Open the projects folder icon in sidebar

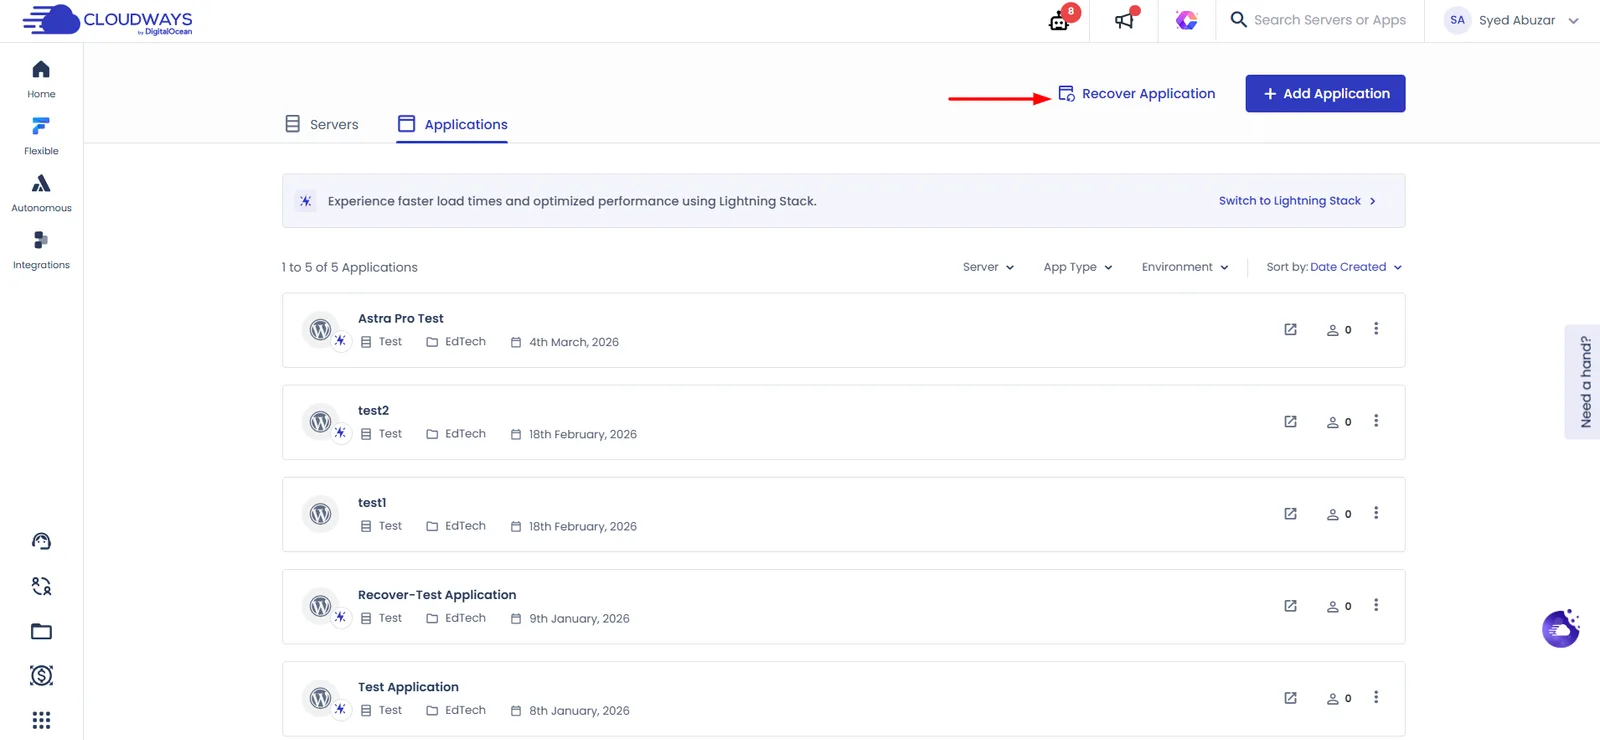[41, 631]
